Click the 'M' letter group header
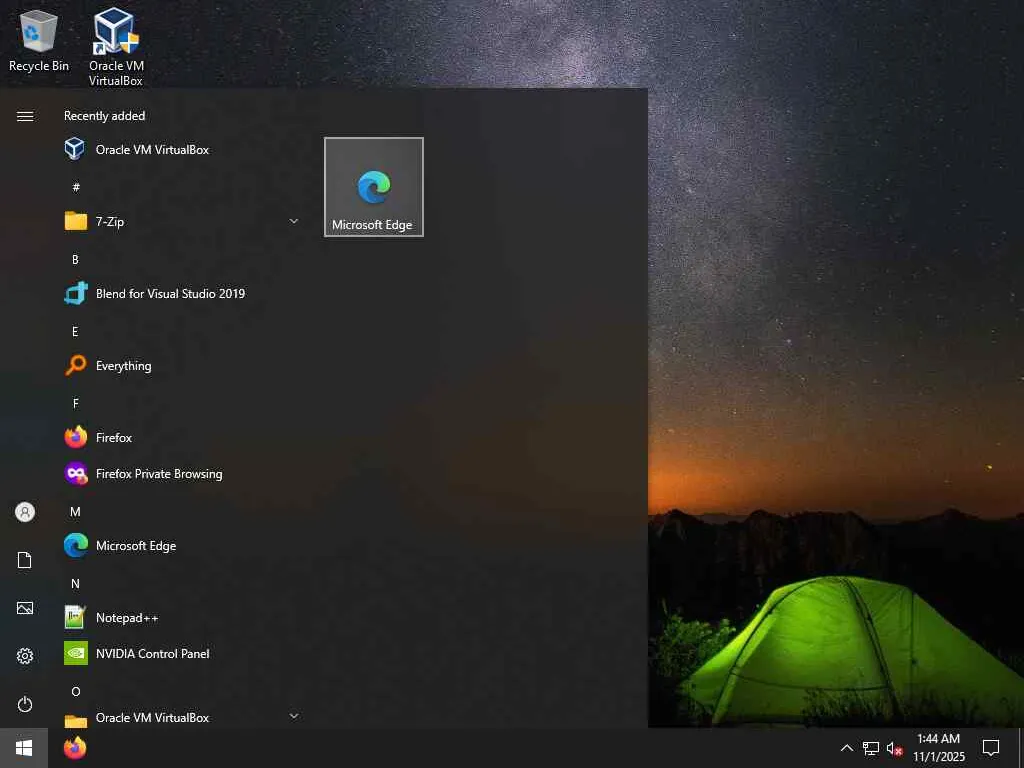This screenshot has width=1024, height=768. (x=75, y=511)
